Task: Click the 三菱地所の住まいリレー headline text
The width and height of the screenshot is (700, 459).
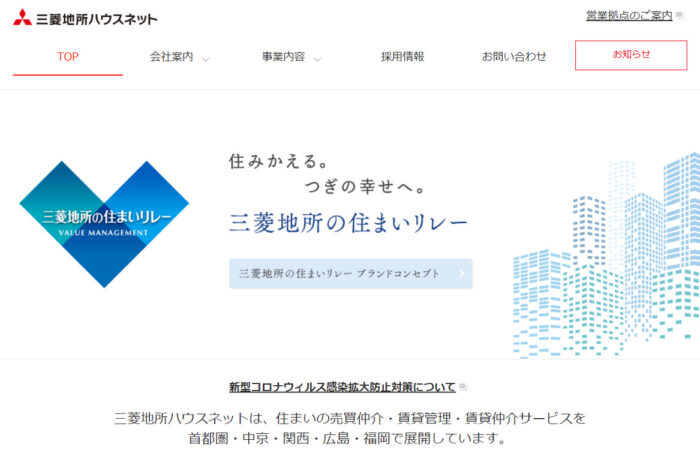Action: click(x=349, y=222)
